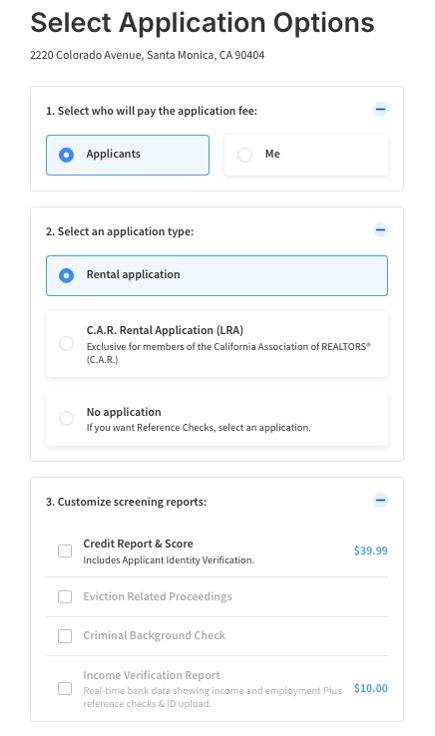Choose C.A.R. Rental Application (LRA) option
Image resolution: width=435 pixels, height=736 pixels.
[x=66, y=344]
